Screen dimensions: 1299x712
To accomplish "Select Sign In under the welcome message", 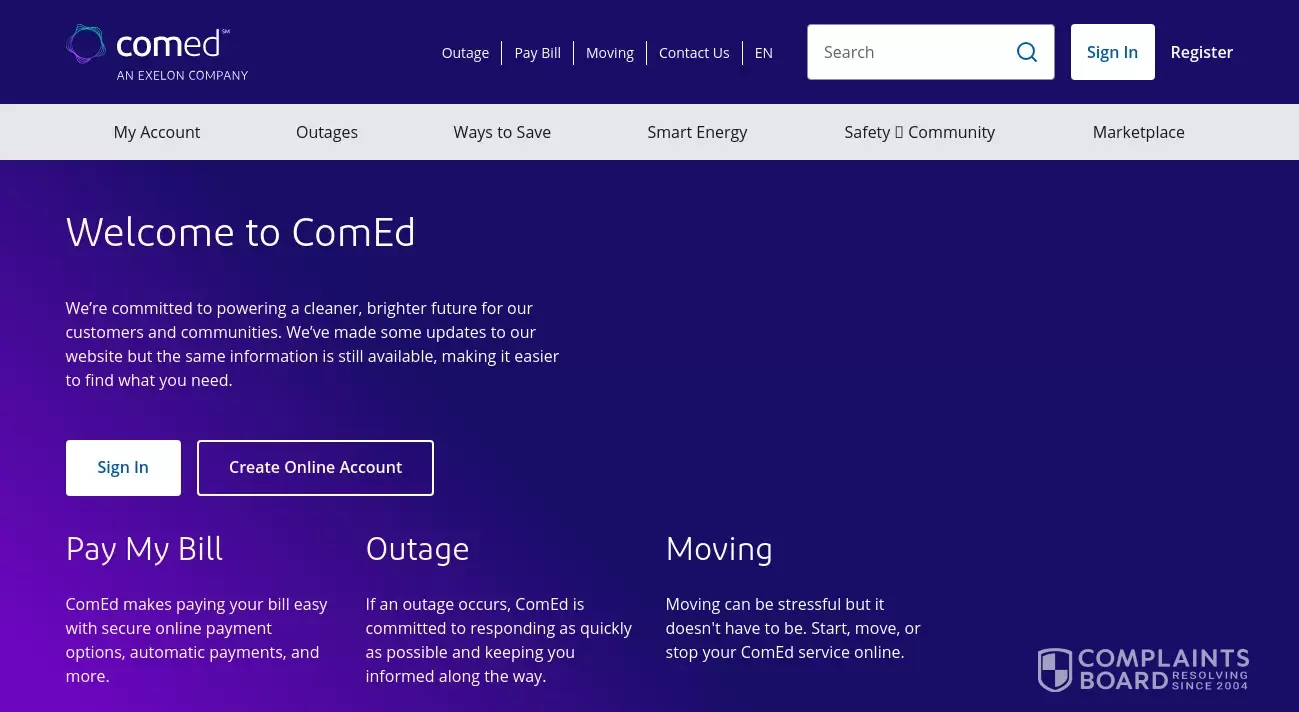I will (x=122, y=467).
